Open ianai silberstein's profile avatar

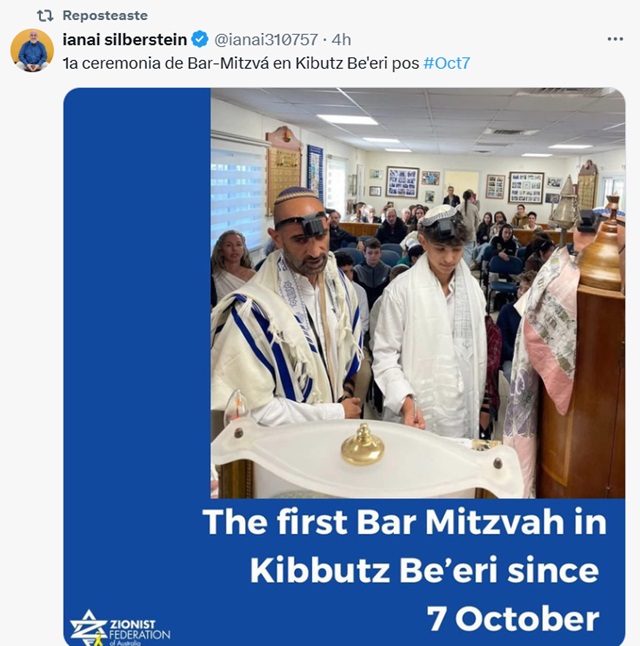[32, 50]
